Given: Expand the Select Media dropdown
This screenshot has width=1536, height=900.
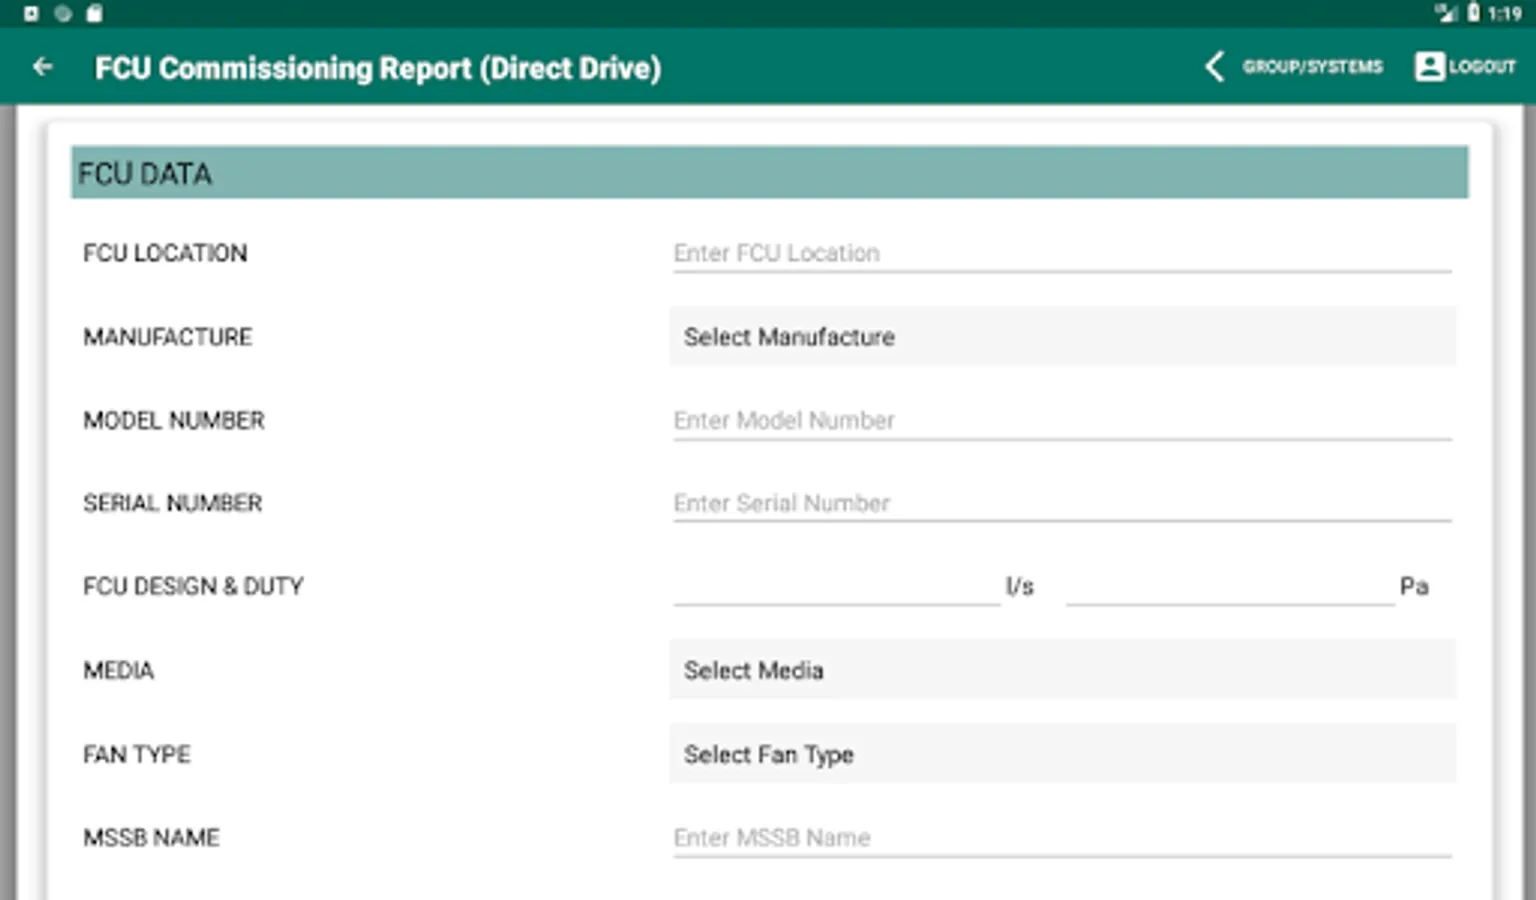Looking at the screenshot, I should 1062,670.
